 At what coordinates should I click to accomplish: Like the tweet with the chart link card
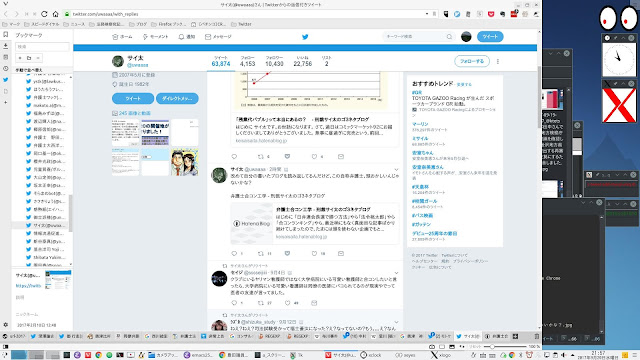(314, 156)
